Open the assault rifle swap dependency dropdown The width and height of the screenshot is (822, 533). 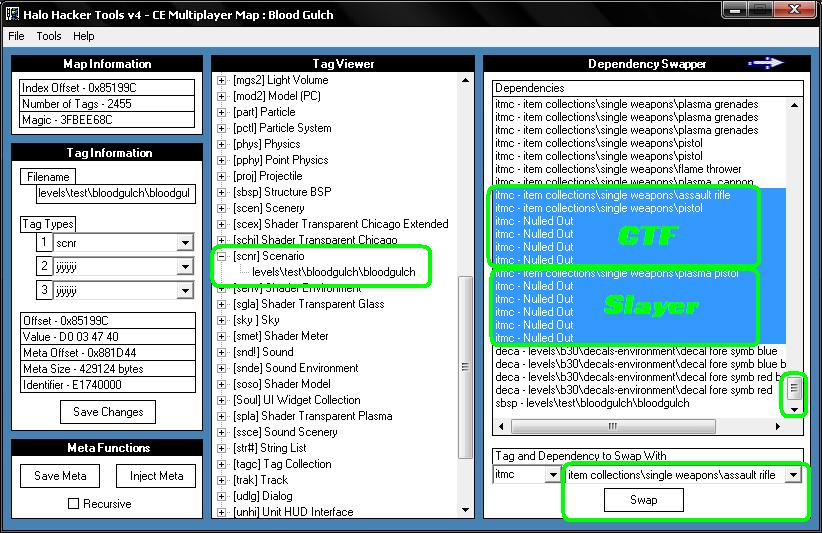tap(793, 475)
